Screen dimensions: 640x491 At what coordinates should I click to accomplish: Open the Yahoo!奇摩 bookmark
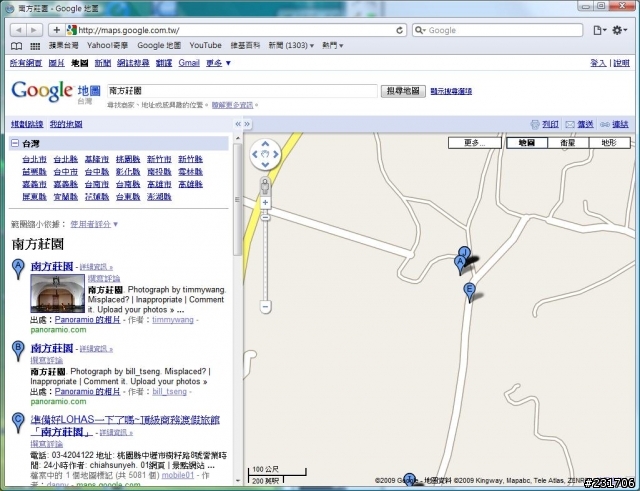pos(107,45)
